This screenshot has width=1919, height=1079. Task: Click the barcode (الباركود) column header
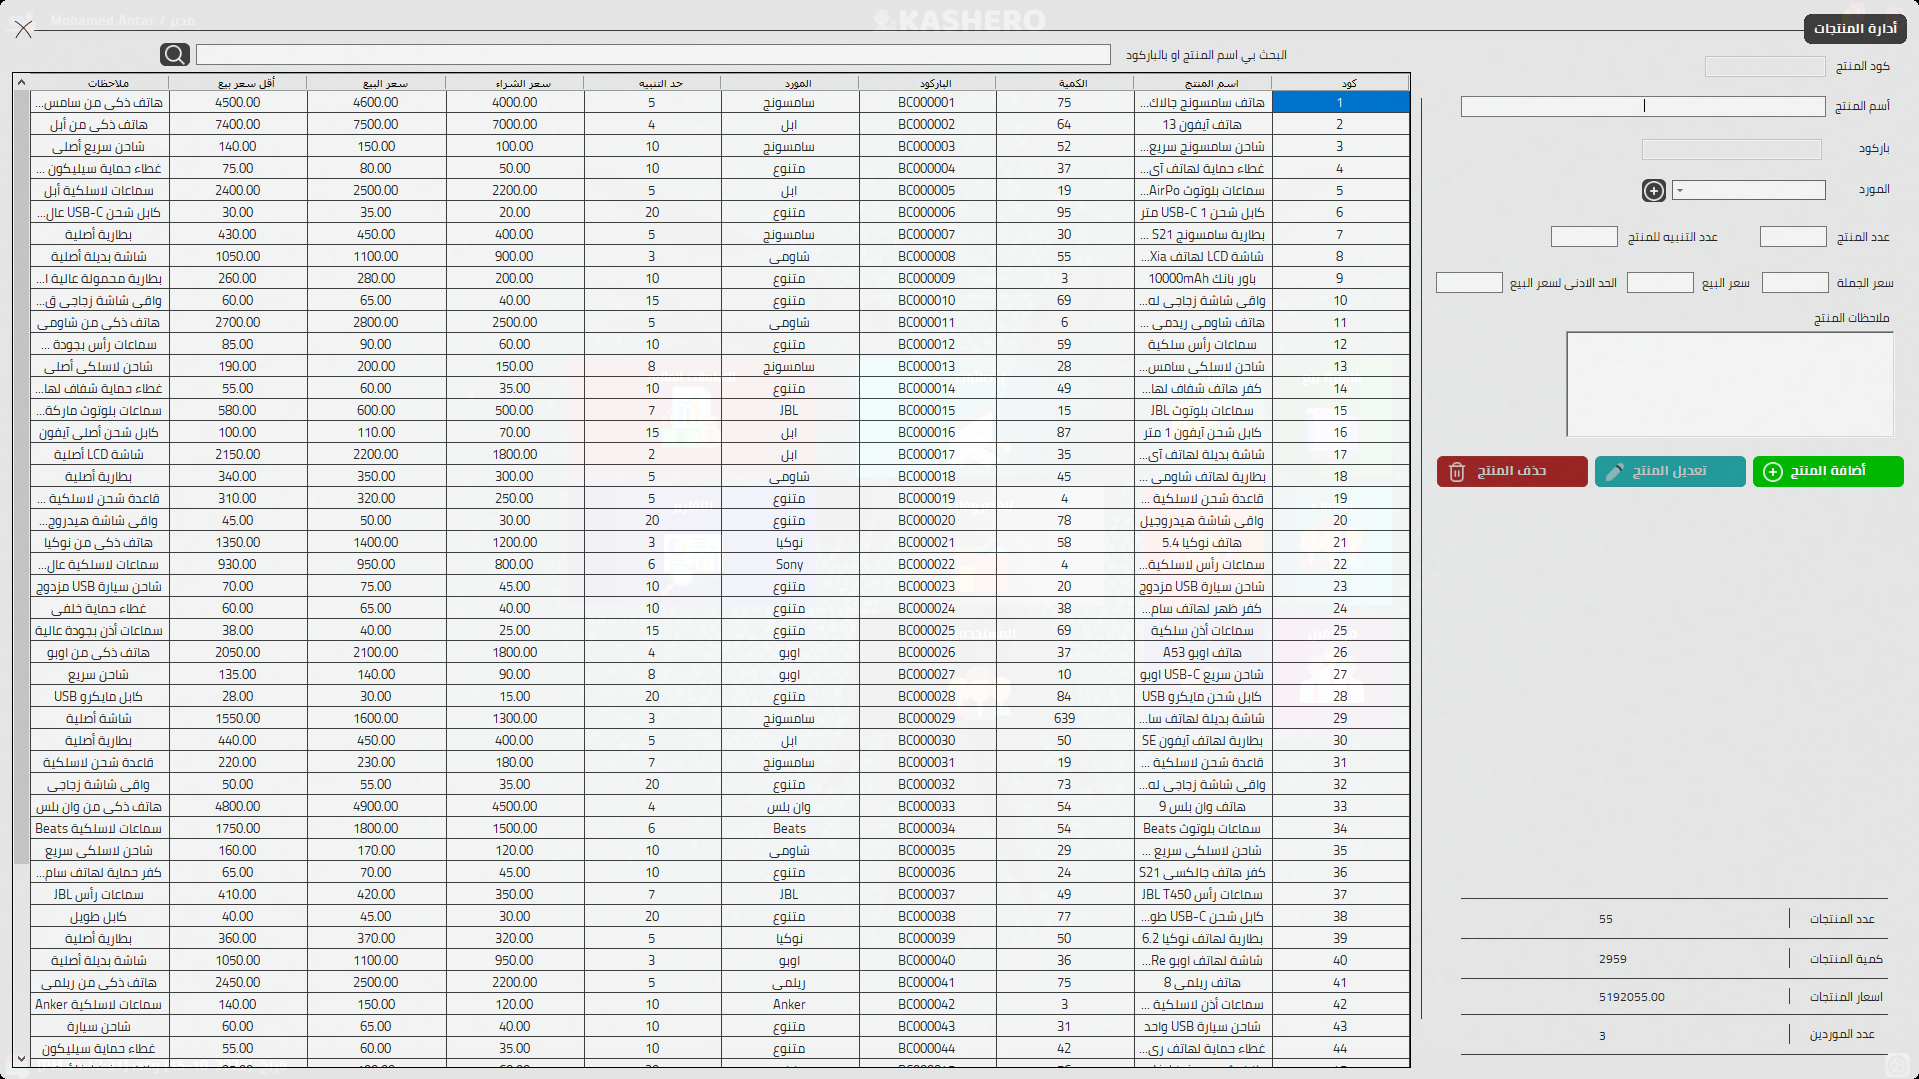927,83
